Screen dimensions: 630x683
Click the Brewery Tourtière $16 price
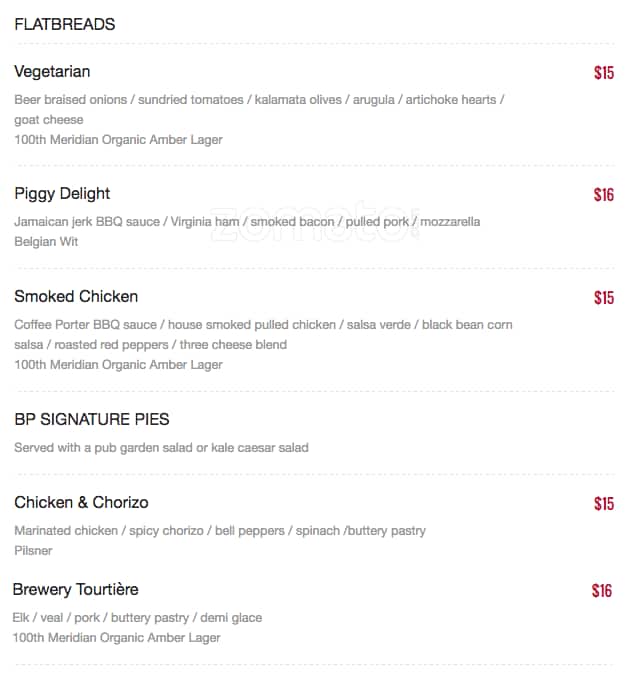pyautogui.click(x=601, y=591)
